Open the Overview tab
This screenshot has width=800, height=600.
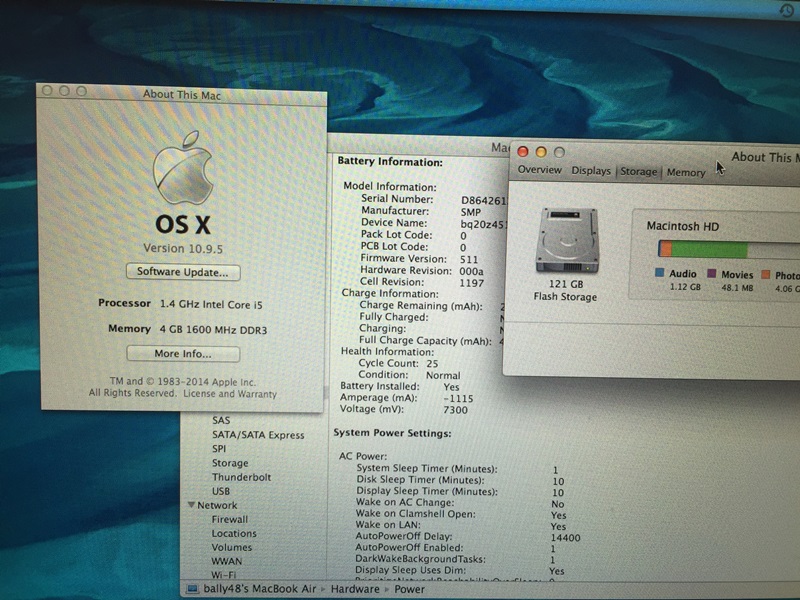click(539, 169)
